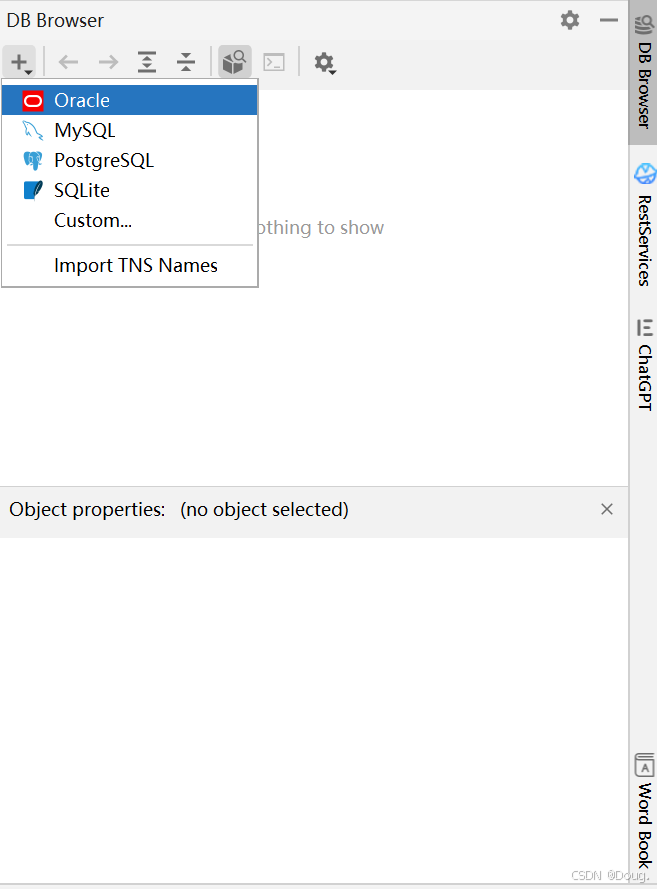
Task: Open the SQL console icon
Action: click(274, 62)
